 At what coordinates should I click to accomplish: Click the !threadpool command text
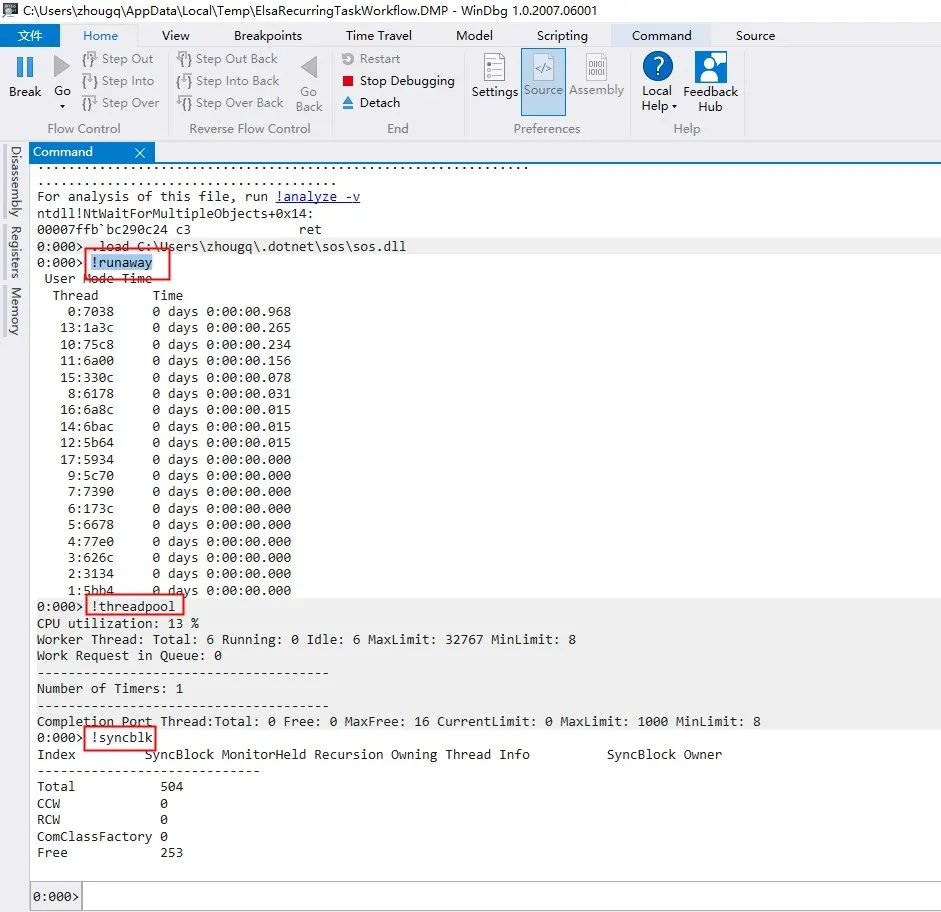point(133,607)
